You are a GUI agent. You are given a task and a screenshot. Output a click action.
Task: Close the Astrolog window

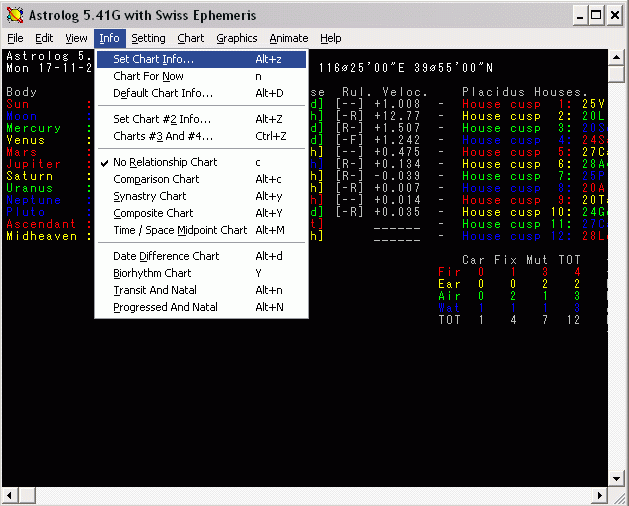[x=615, y=15]
